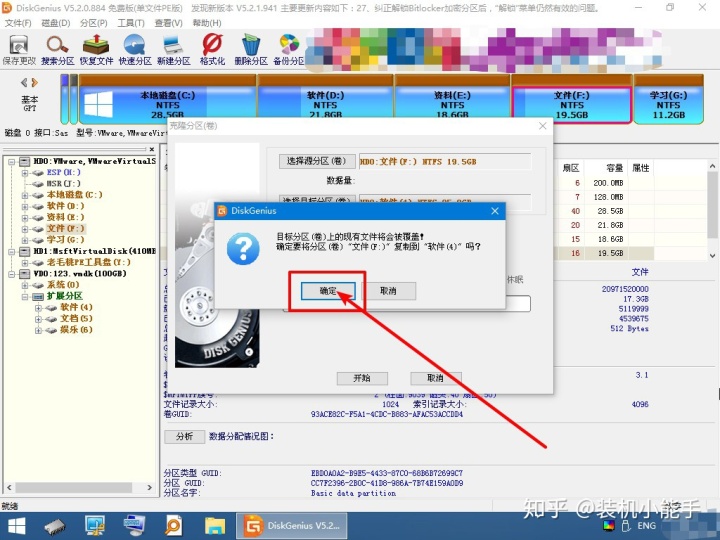Cancel in the DiskGenius confirmation dialog
Viewport: 720px width, 540px height.
388,291
